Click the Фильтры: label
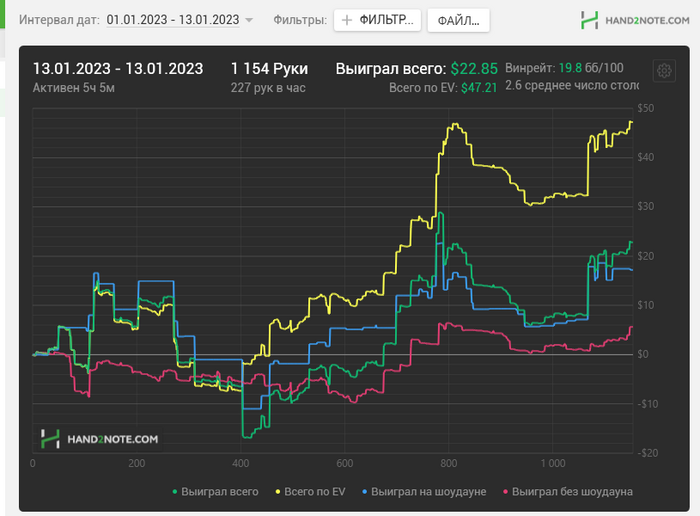Viewport: 700px width, 516px height. coord(300,20)
